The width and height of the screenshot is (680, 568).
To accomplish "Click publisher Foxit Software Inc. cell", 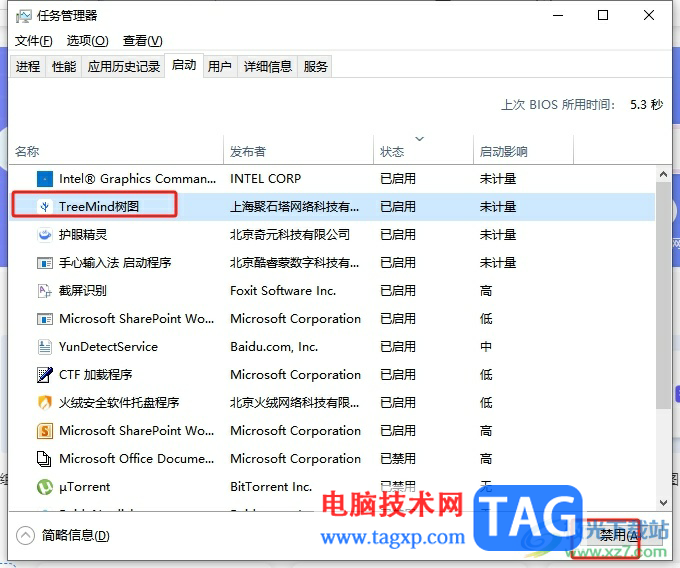I will 283,291.
